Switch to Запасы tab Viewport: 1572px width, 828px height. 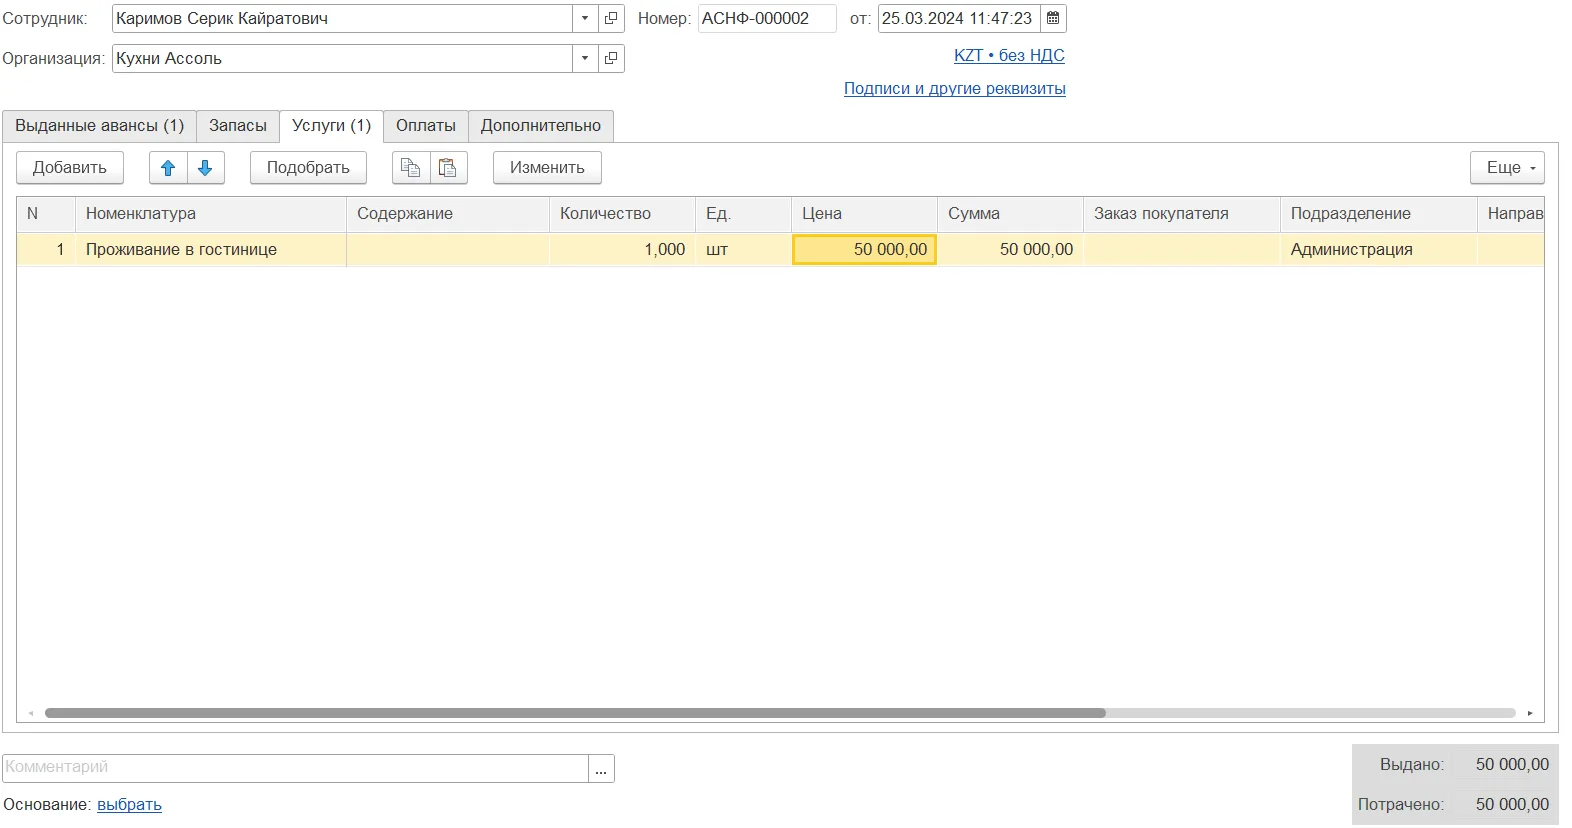[x=238, y=126]
